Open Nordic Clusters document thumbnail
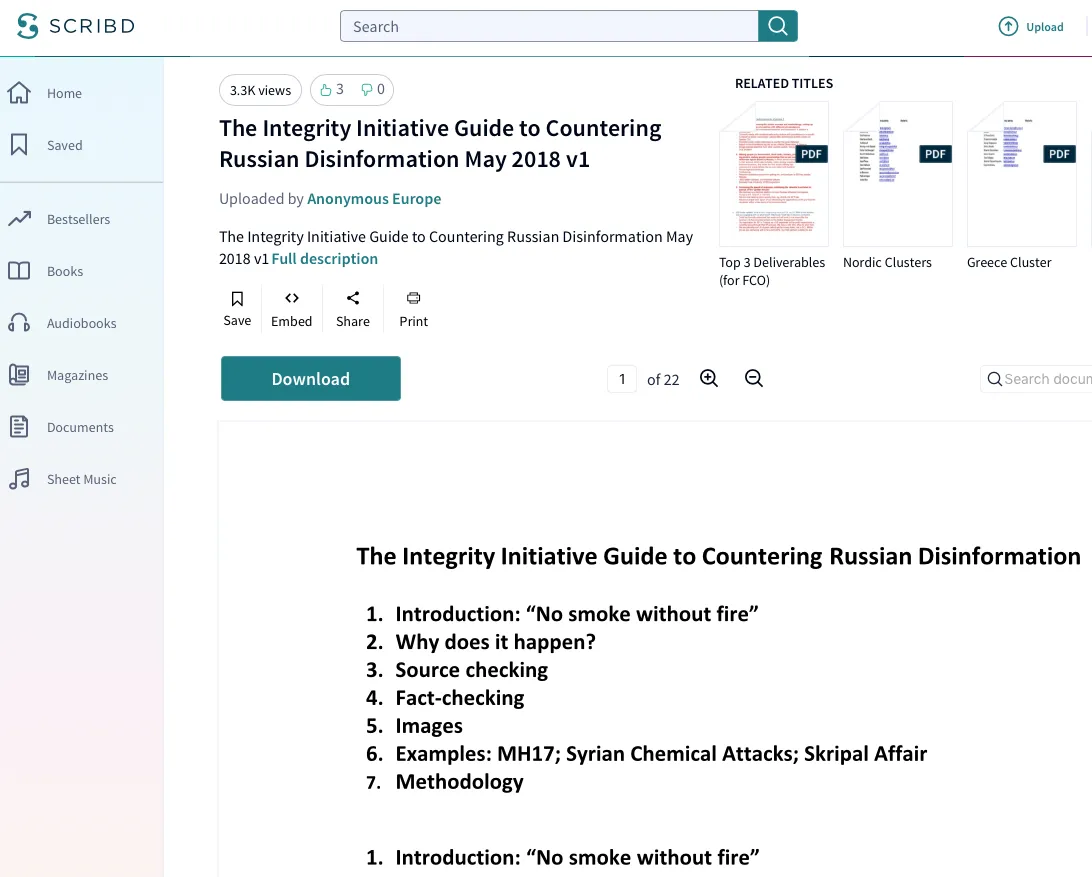 [x=898, y=174]
